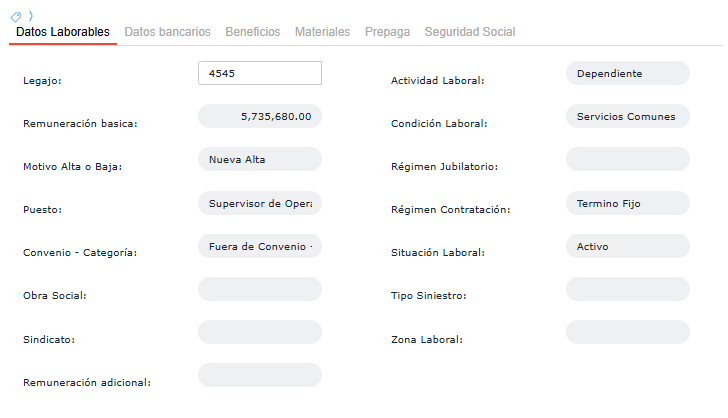The height and width of the screenshot is (418, 728).
Task: Click the chevron arrow beside the tag
Action: [30, 16]
